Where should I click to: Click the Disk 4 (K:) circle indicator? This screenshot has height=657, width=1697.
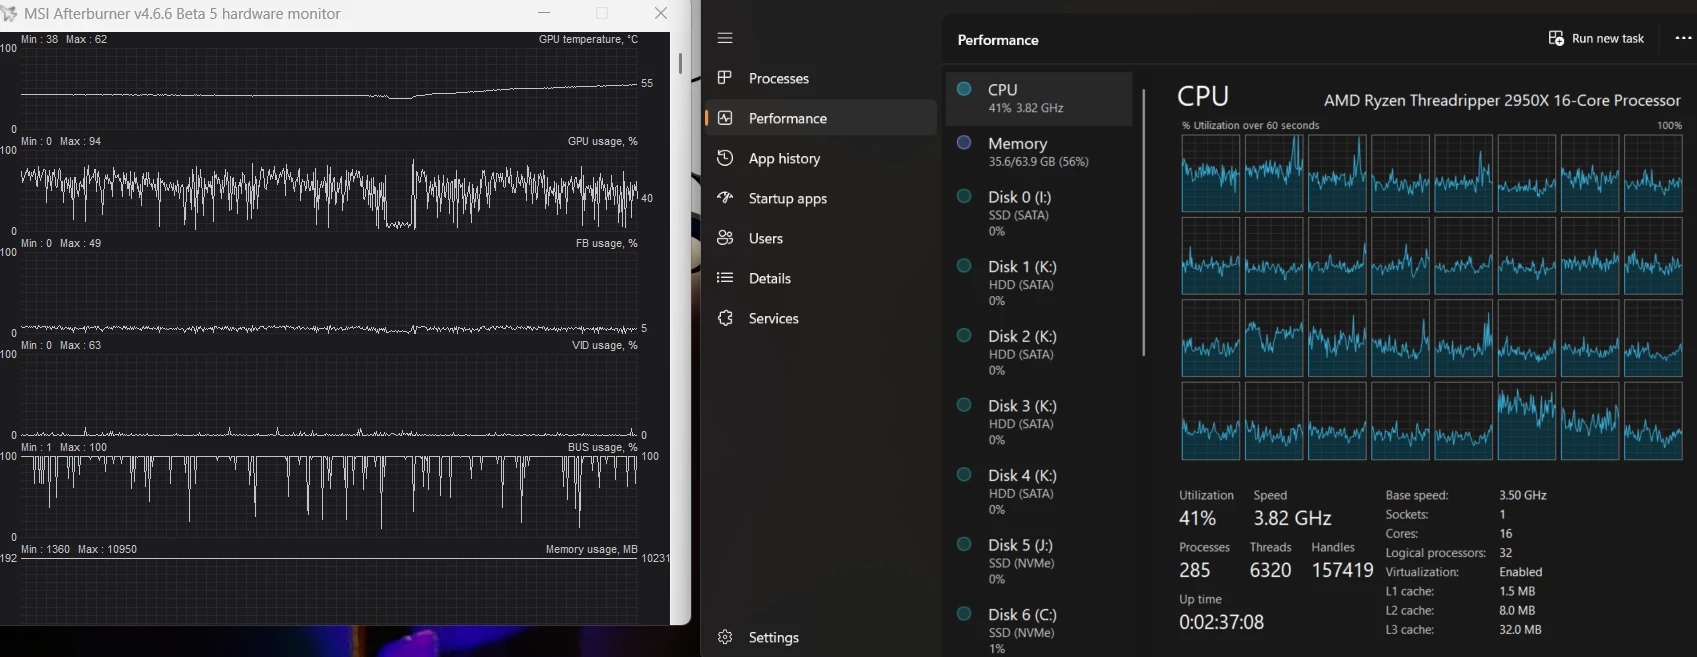click(x=964, y=474)
